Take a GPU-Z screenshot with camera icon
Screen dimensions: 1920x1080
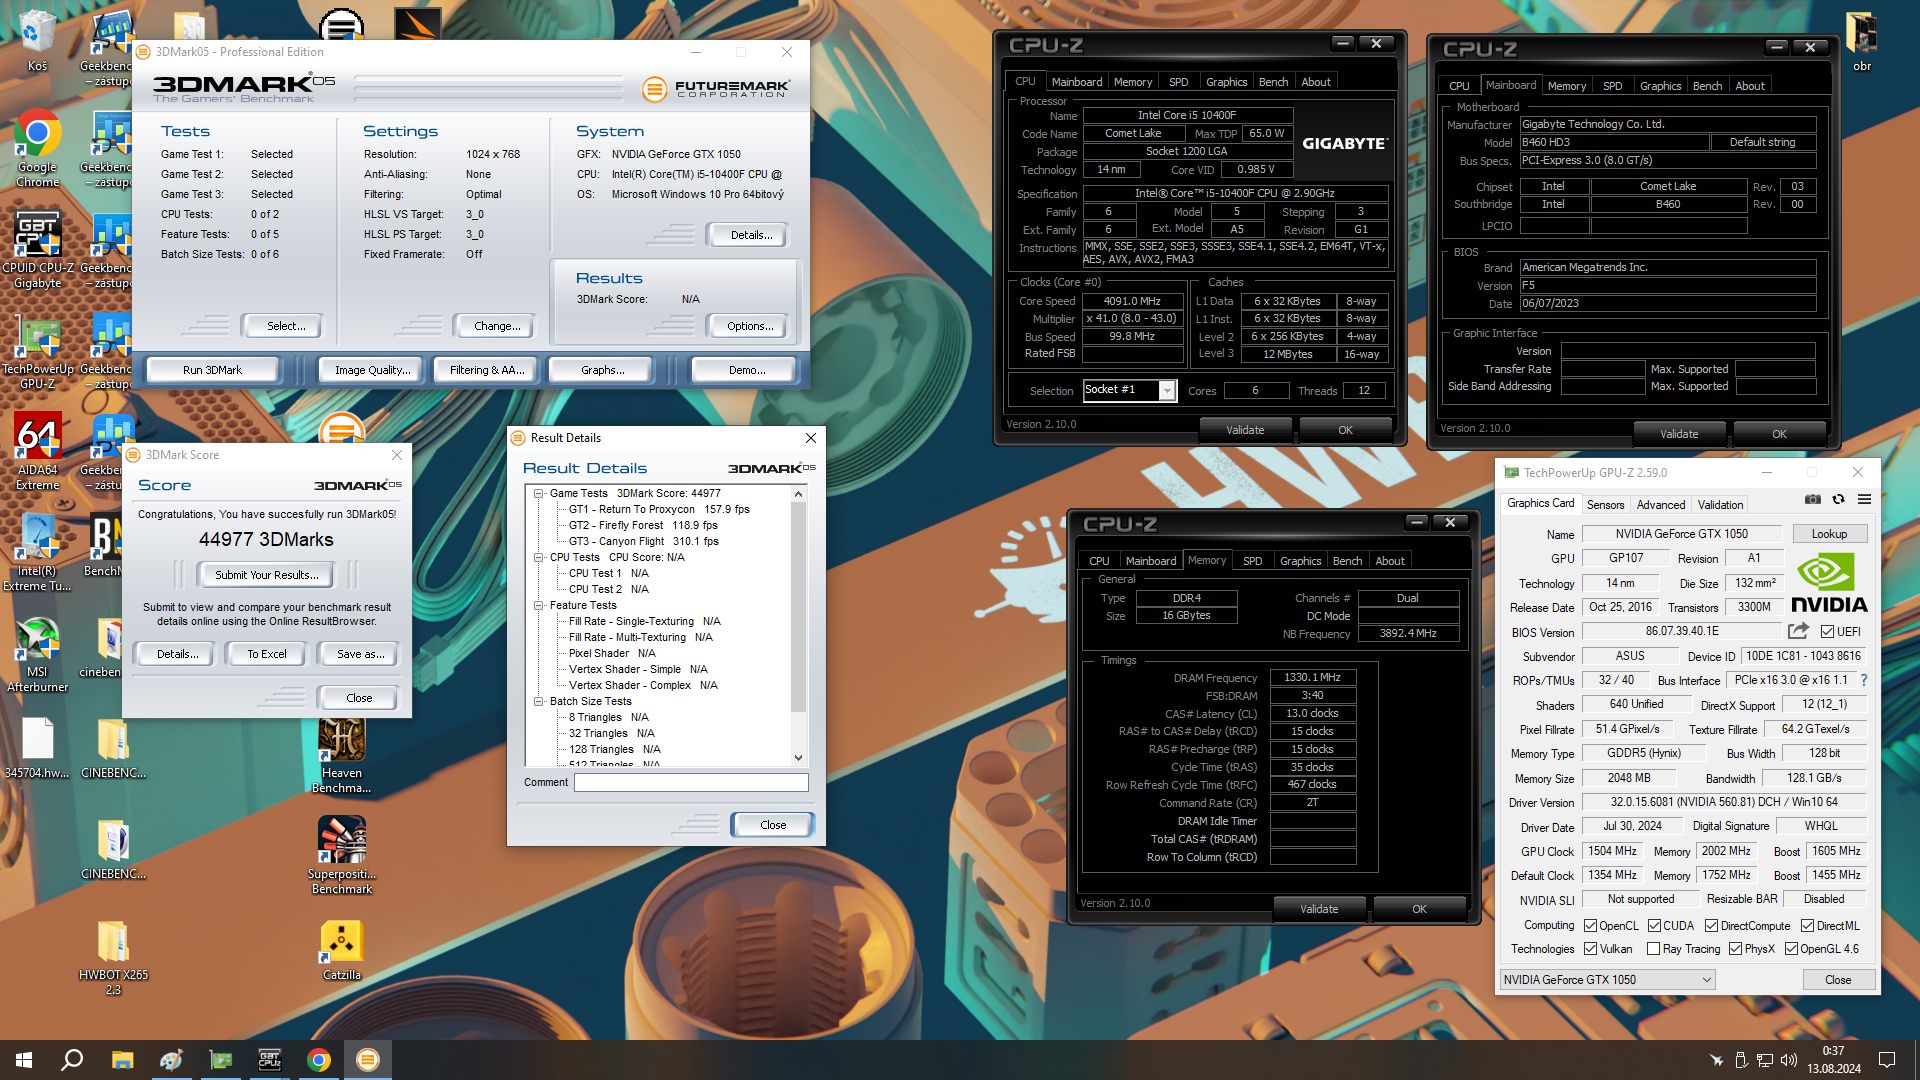point(1812,500)
